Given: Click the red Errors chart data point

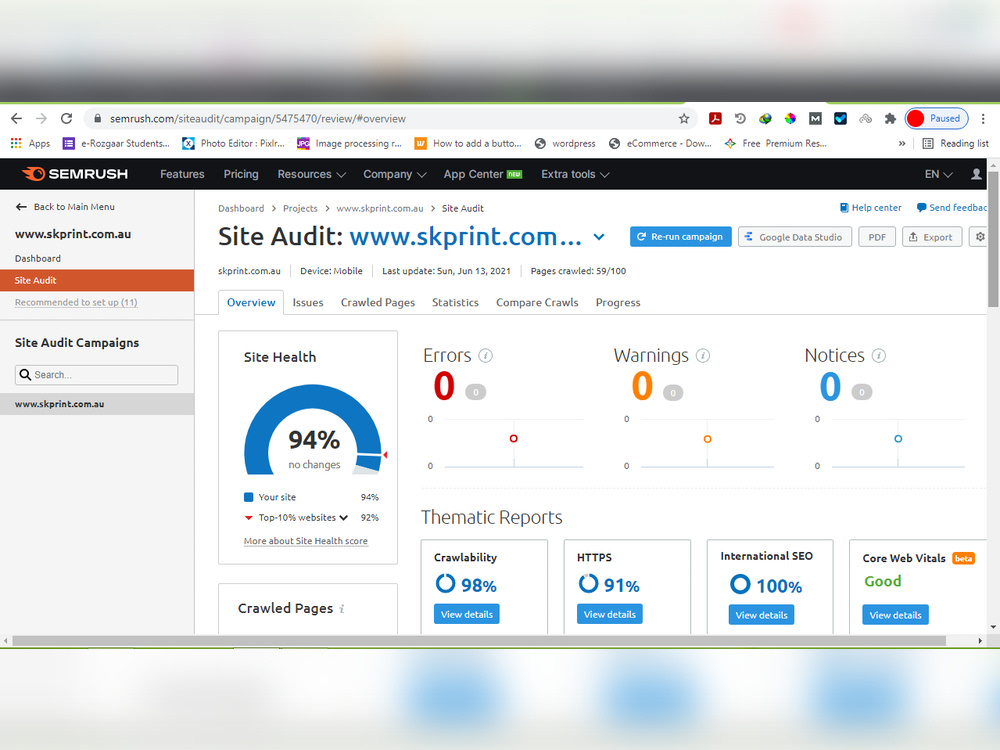Looking at the screenshot, I should tap(513, 439).
